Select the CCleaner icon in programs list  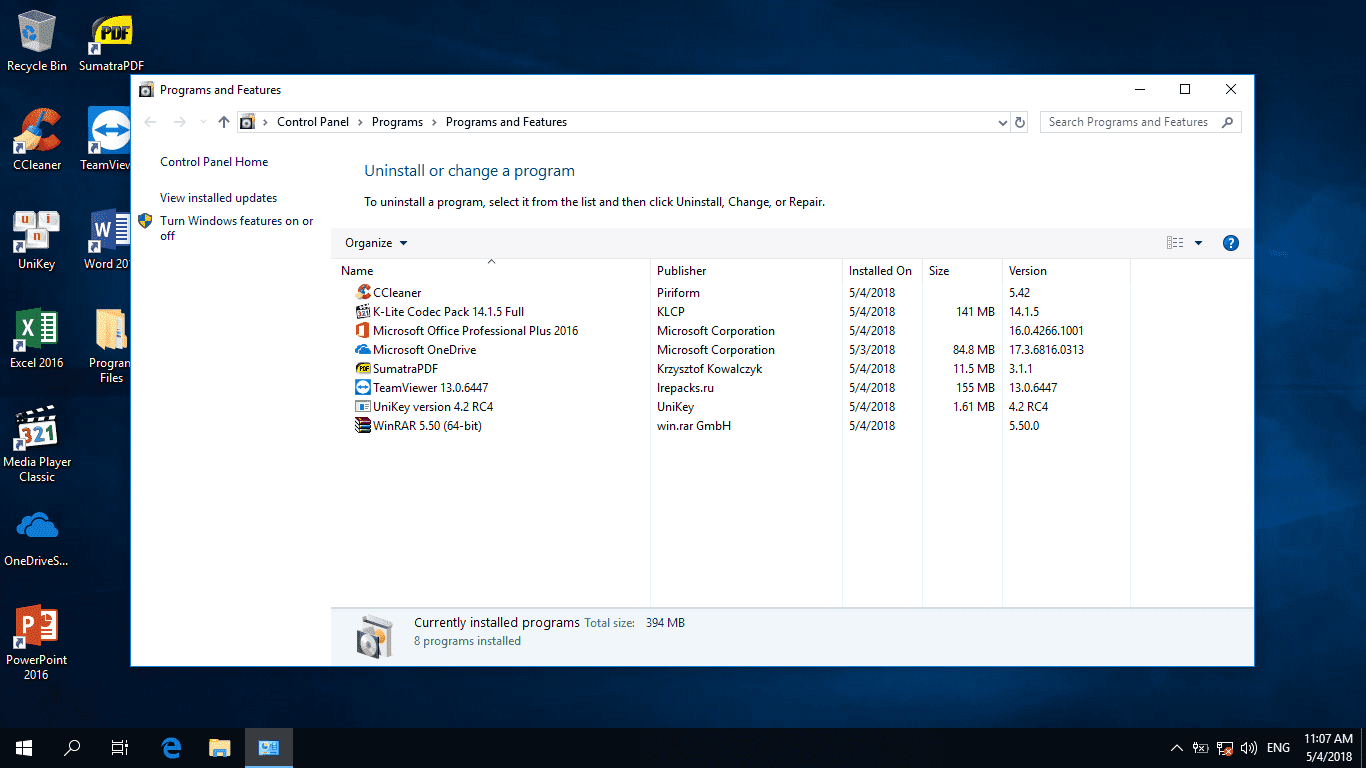click(x=363, y=293)
